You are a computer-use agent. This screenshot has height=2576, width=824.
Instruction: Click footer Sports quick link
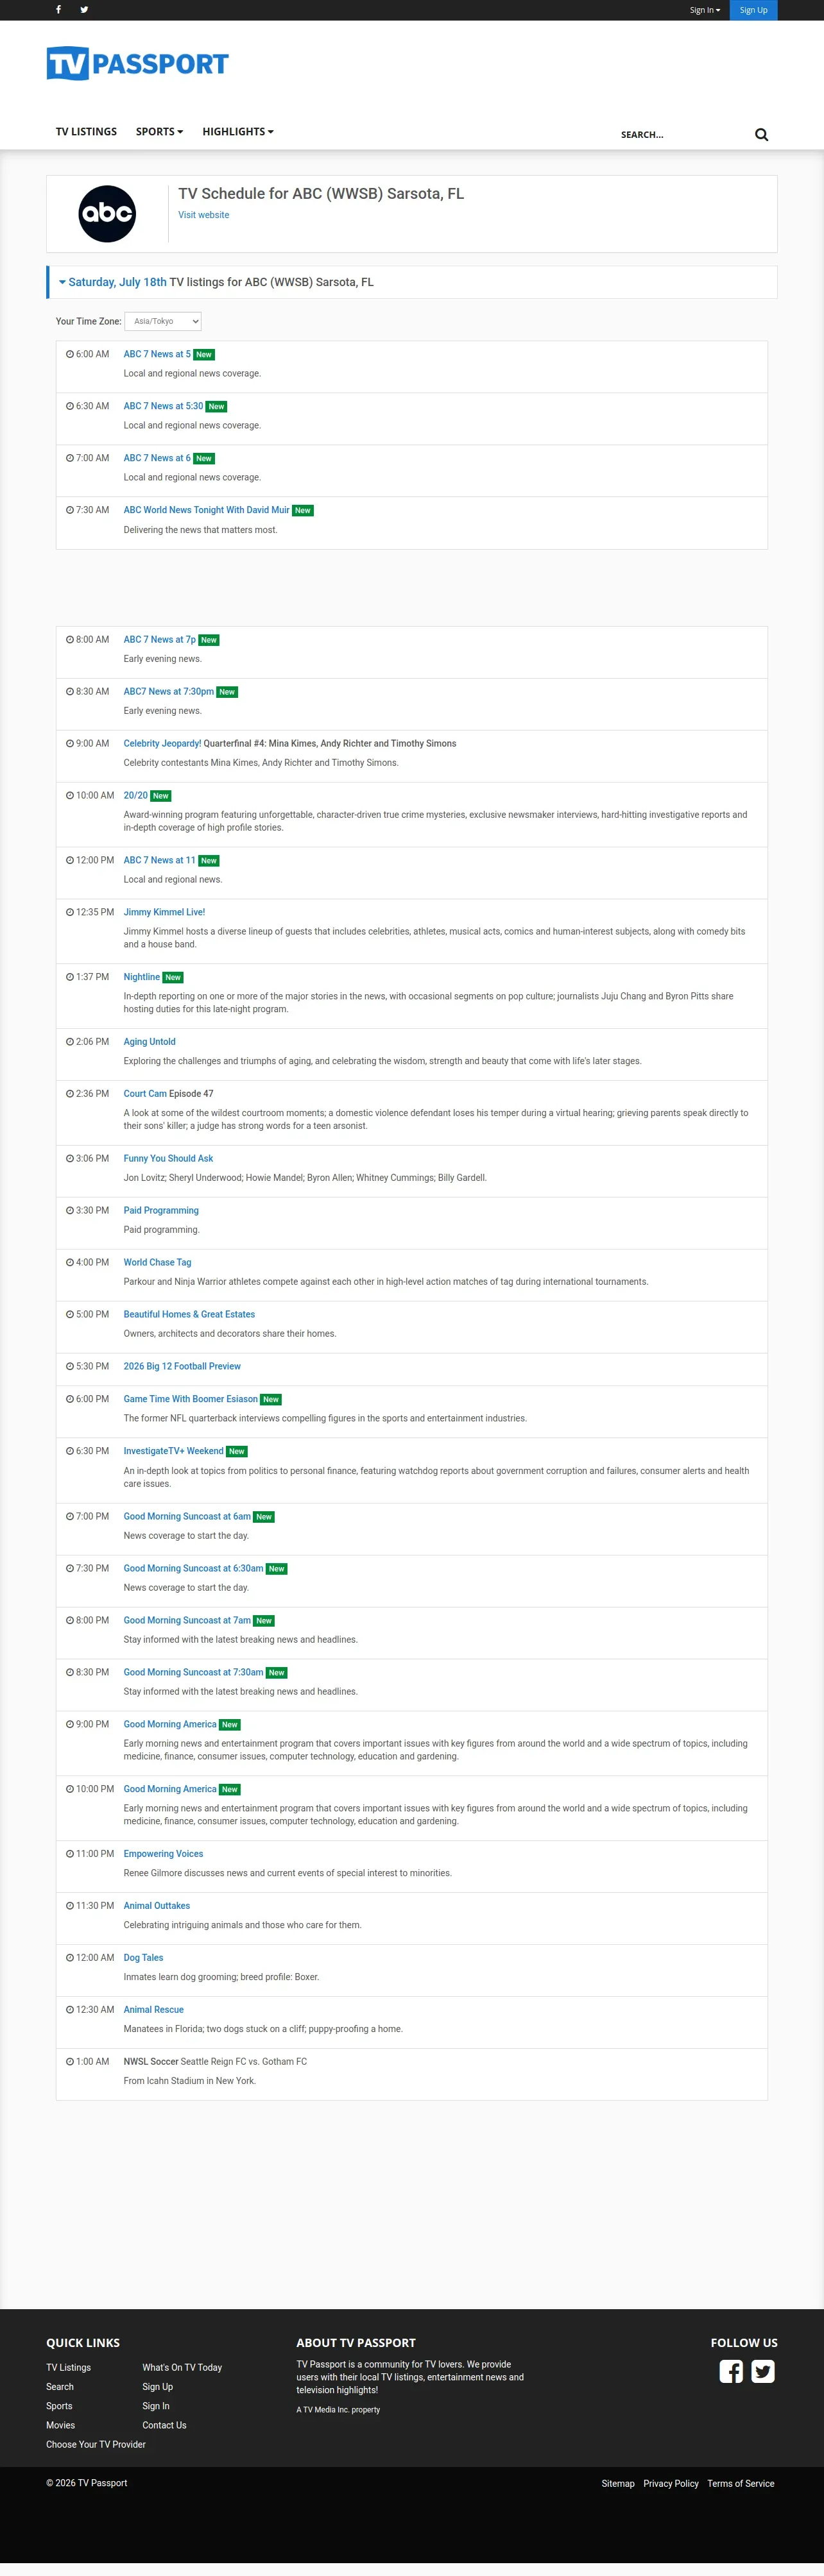coord(59,2406)
